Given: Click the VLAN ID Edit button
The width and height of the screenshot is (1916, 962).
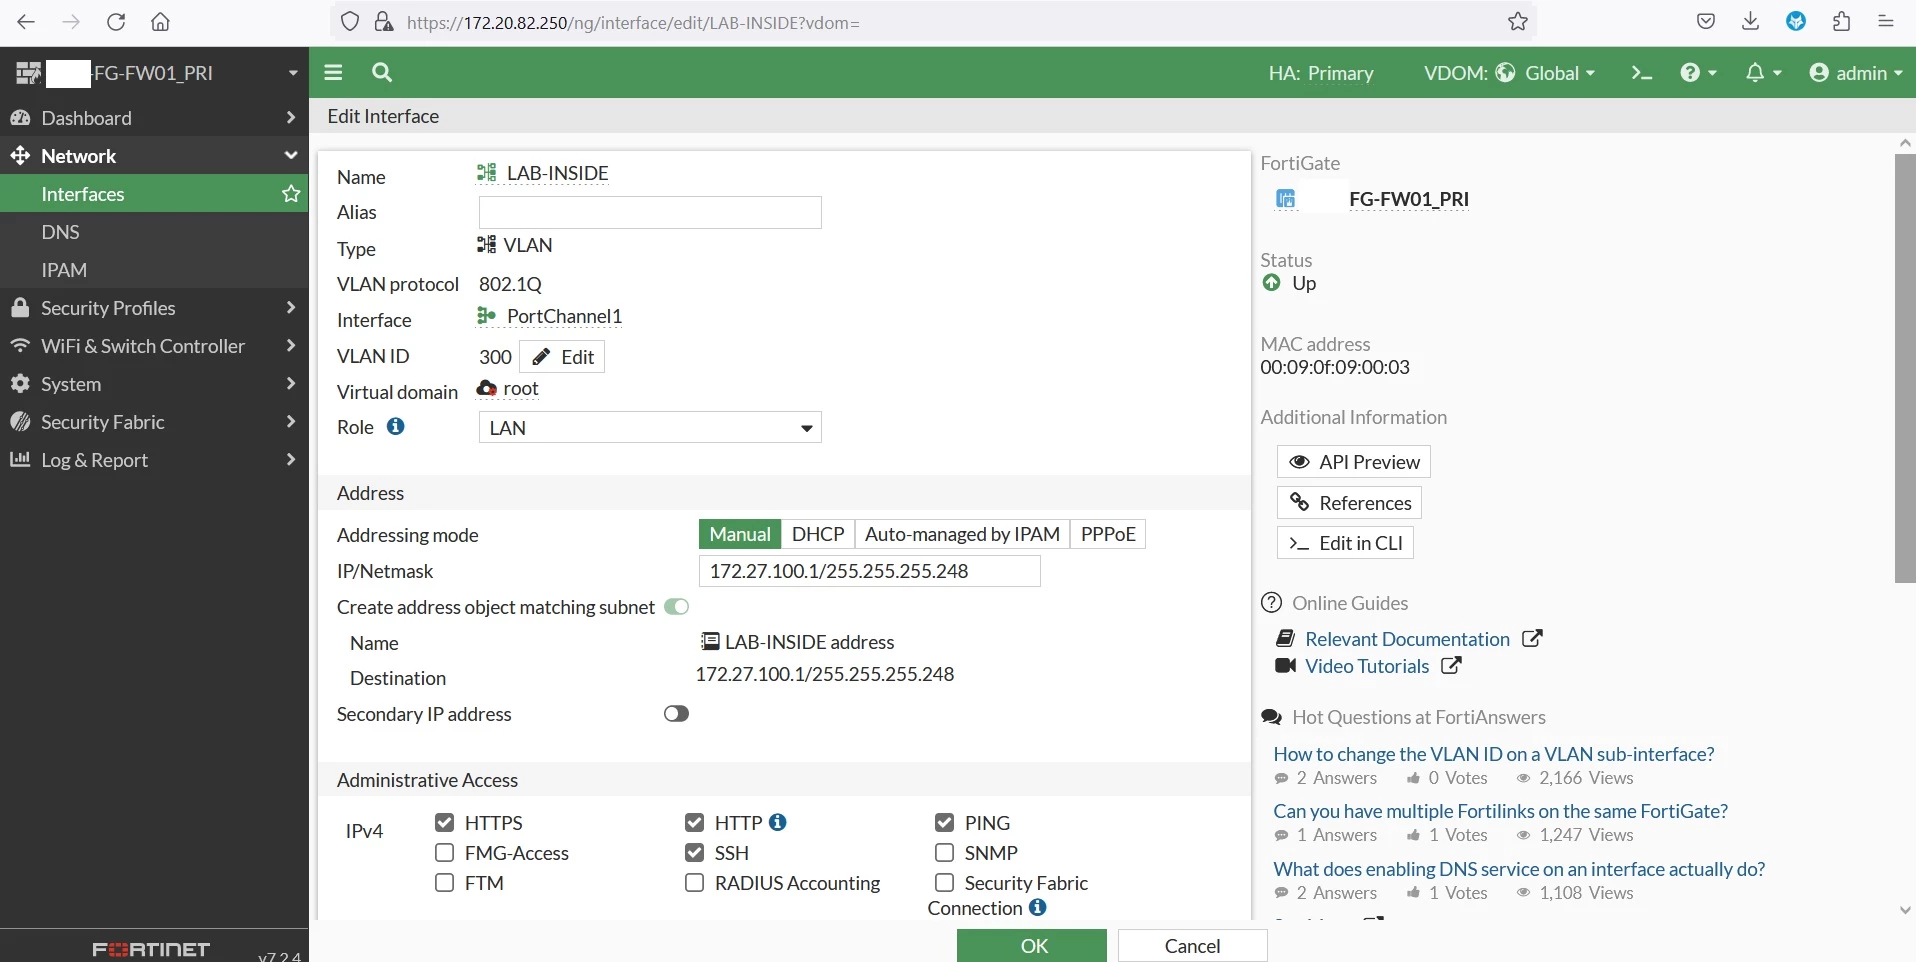Looking at the screenshot, I should (x=562, y=357).
